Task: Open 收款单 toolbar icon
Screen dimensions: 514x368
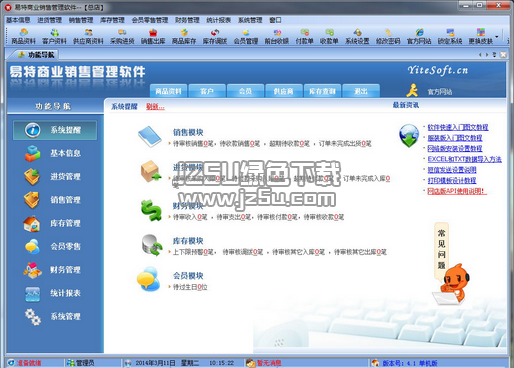Action: [x=329, y=37]
